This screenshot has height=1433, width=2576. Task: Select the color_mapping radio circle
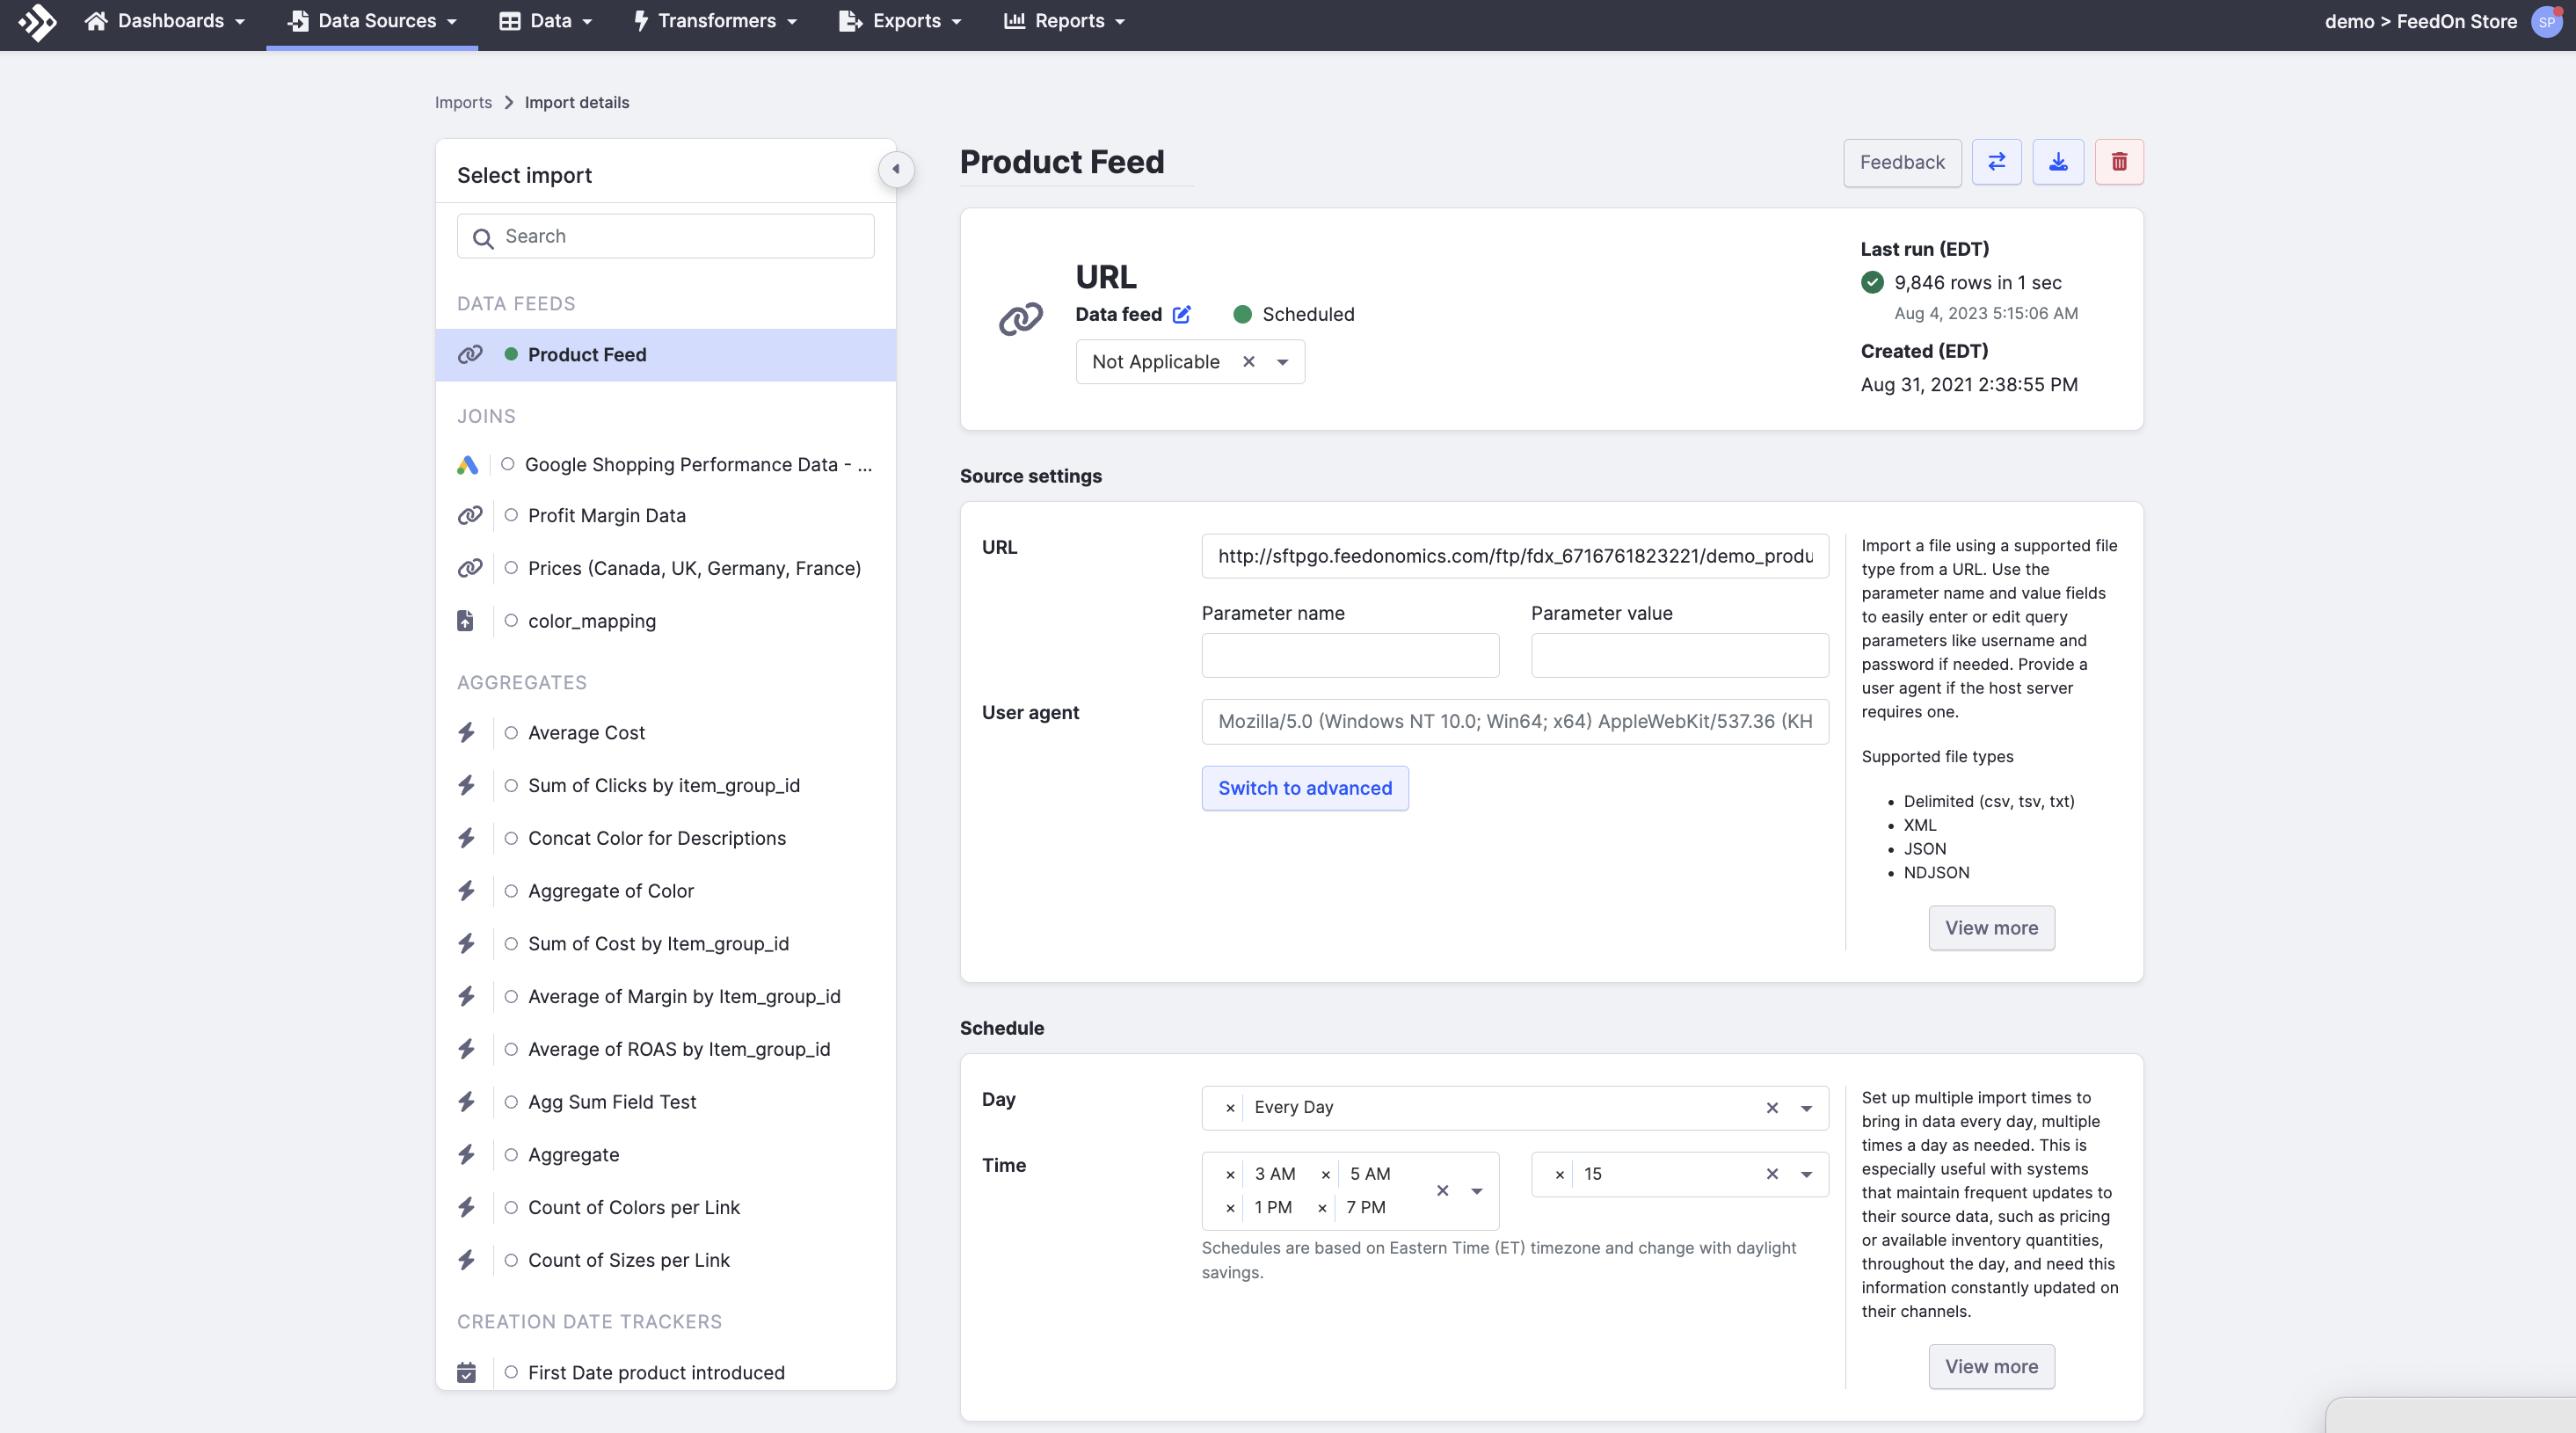click(511, 621)
